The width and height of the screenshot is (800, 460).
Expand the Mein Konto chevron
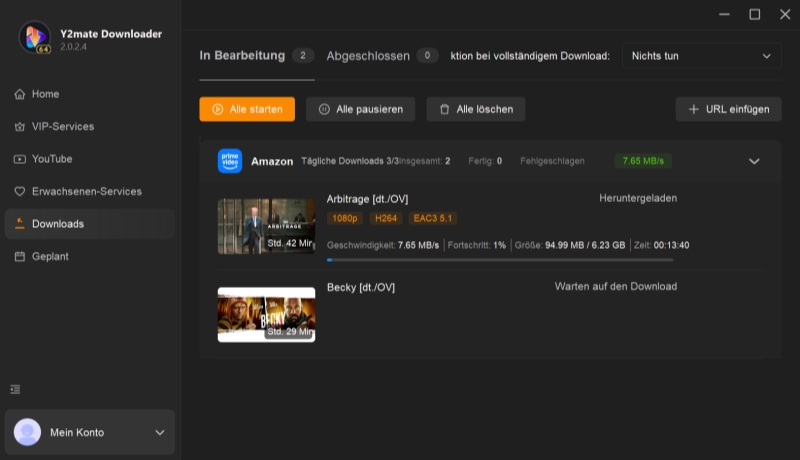point(160,432)
